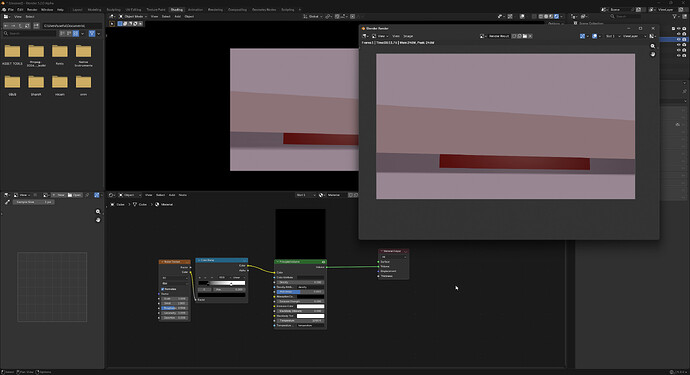Open the Edit menu
Image resolution: width=690 pixels, height=375 pixels.
tap(20, 9)
